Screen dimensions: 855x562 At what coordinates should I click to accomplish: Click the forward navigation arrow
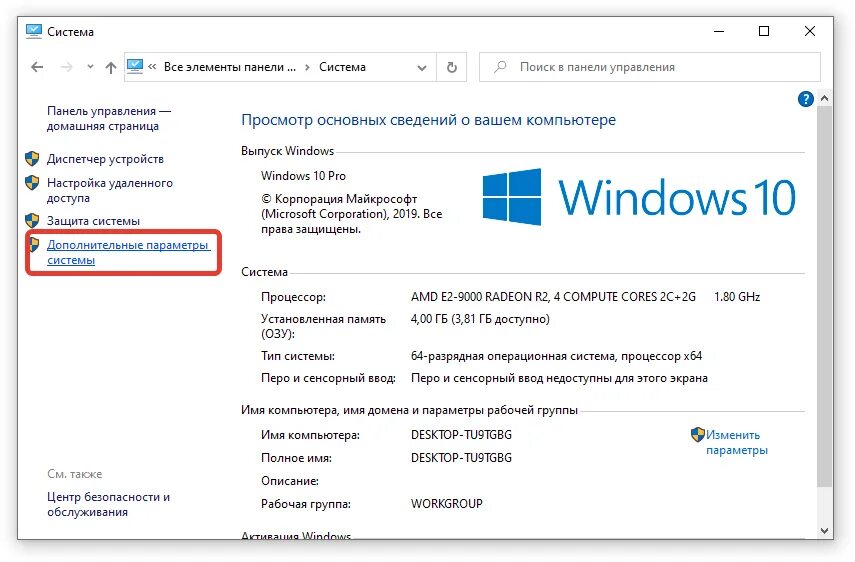pos(67,67)
